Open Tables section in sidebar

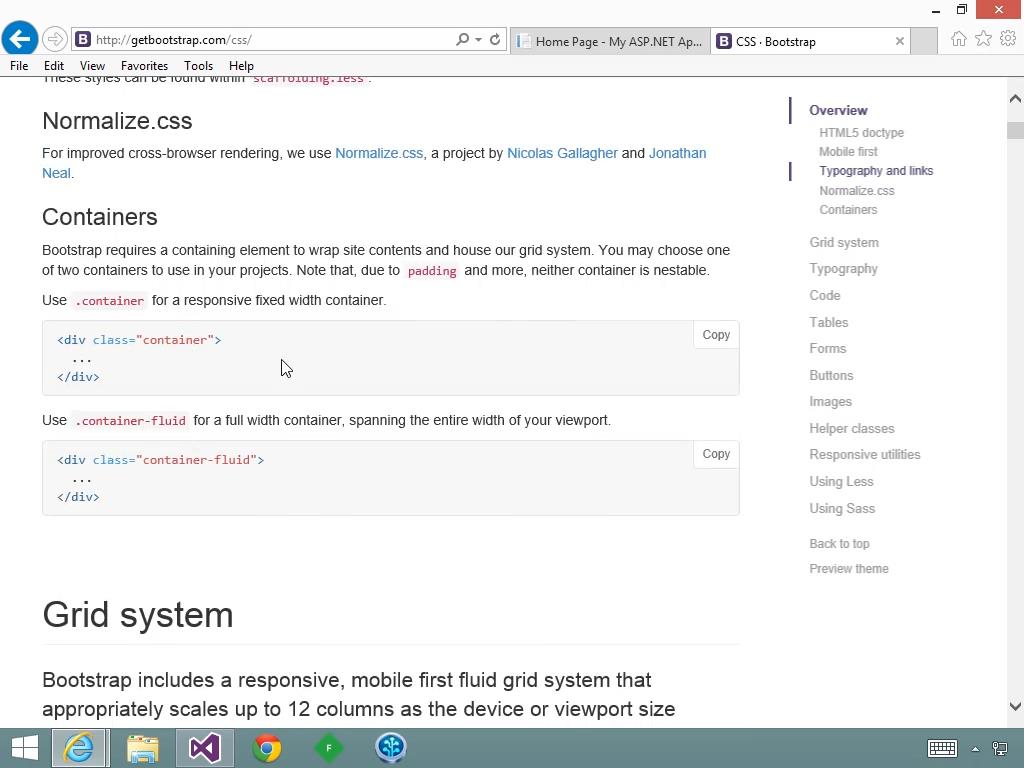click(x=829, y=323)
